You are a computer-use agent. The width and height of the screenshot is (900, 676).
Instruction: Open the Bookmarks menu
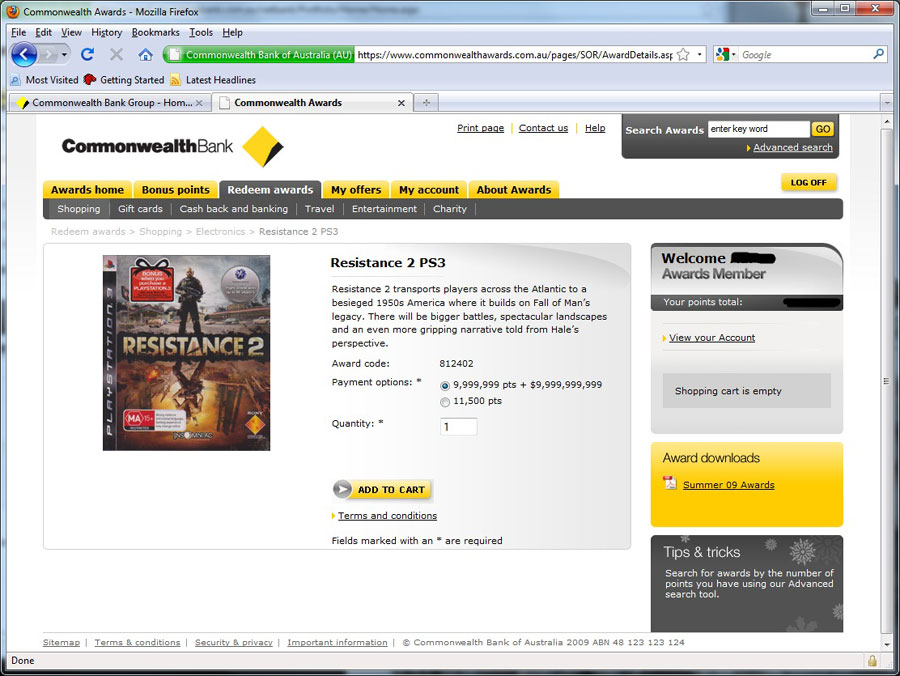coord(155,32)
